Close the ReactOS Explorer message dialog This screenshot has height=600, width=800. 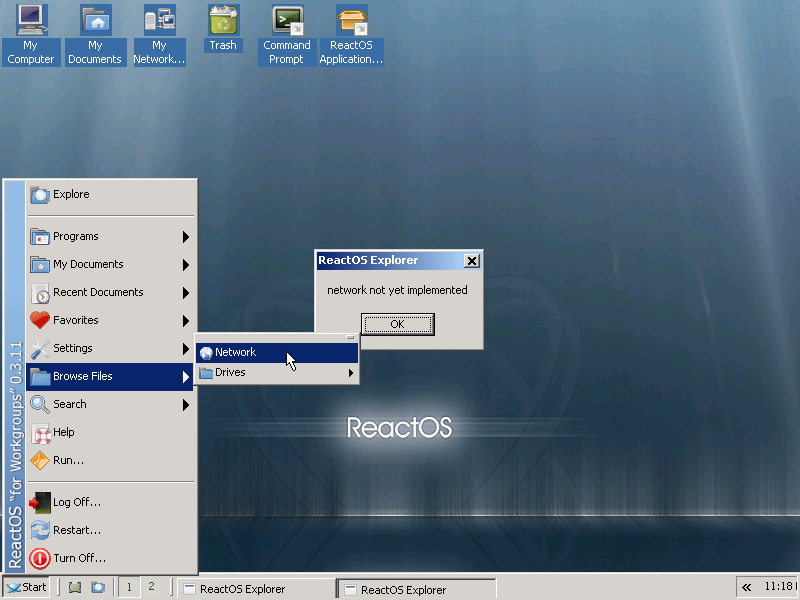point(471,261)
